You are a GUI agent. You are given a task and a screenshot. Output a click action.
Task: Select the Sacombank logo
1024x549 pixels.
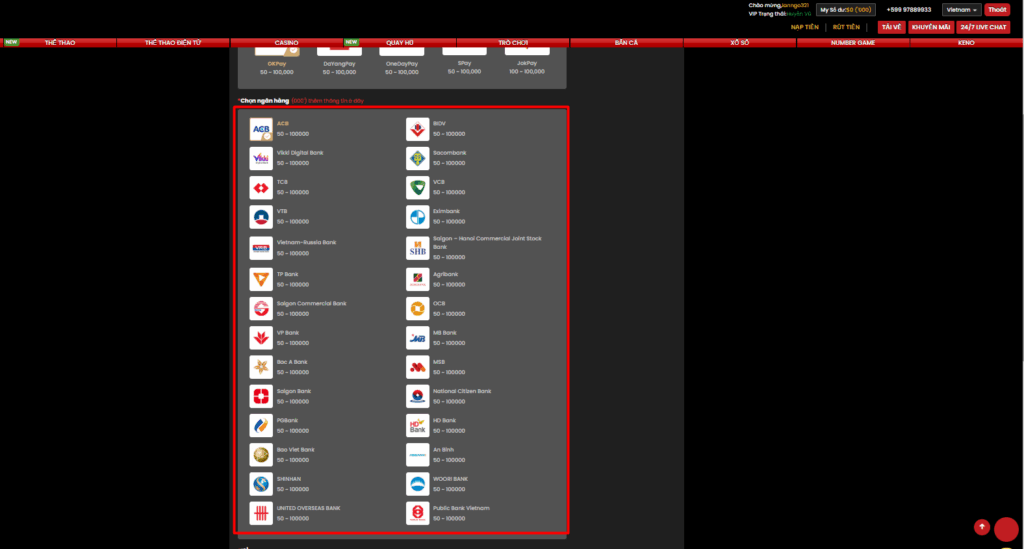click(417, 159)
